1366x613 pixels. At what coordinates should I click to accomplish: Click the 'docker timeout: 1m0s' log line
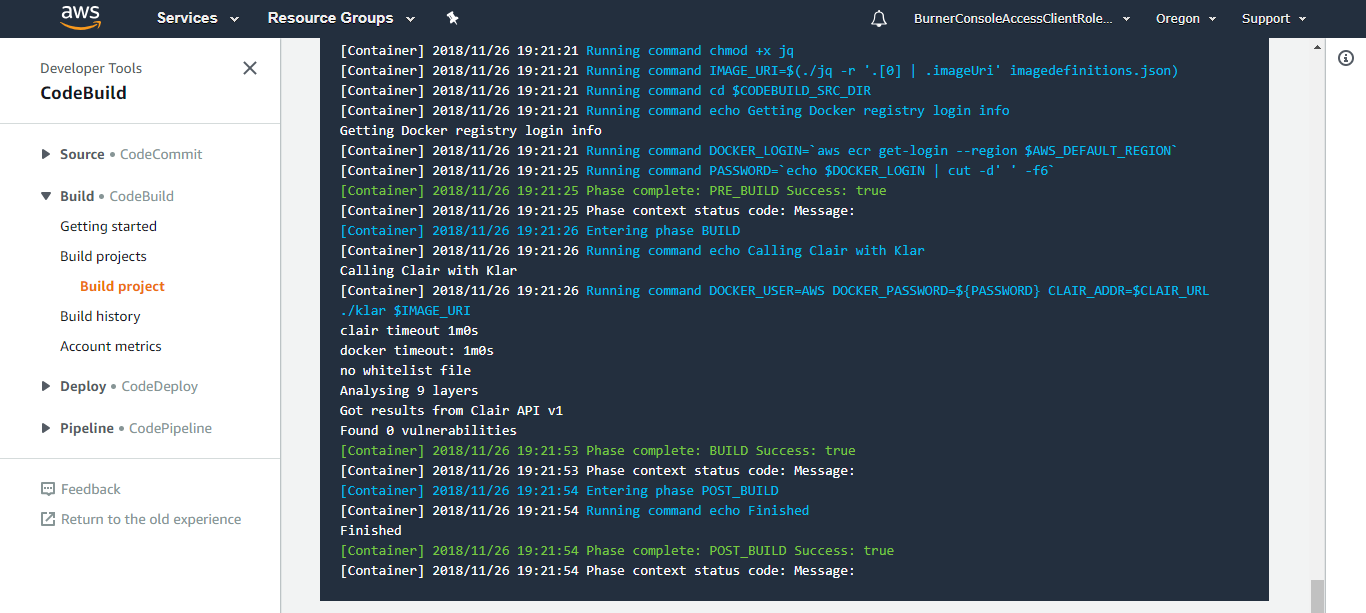pyautogui.click(x=417, y=350)
